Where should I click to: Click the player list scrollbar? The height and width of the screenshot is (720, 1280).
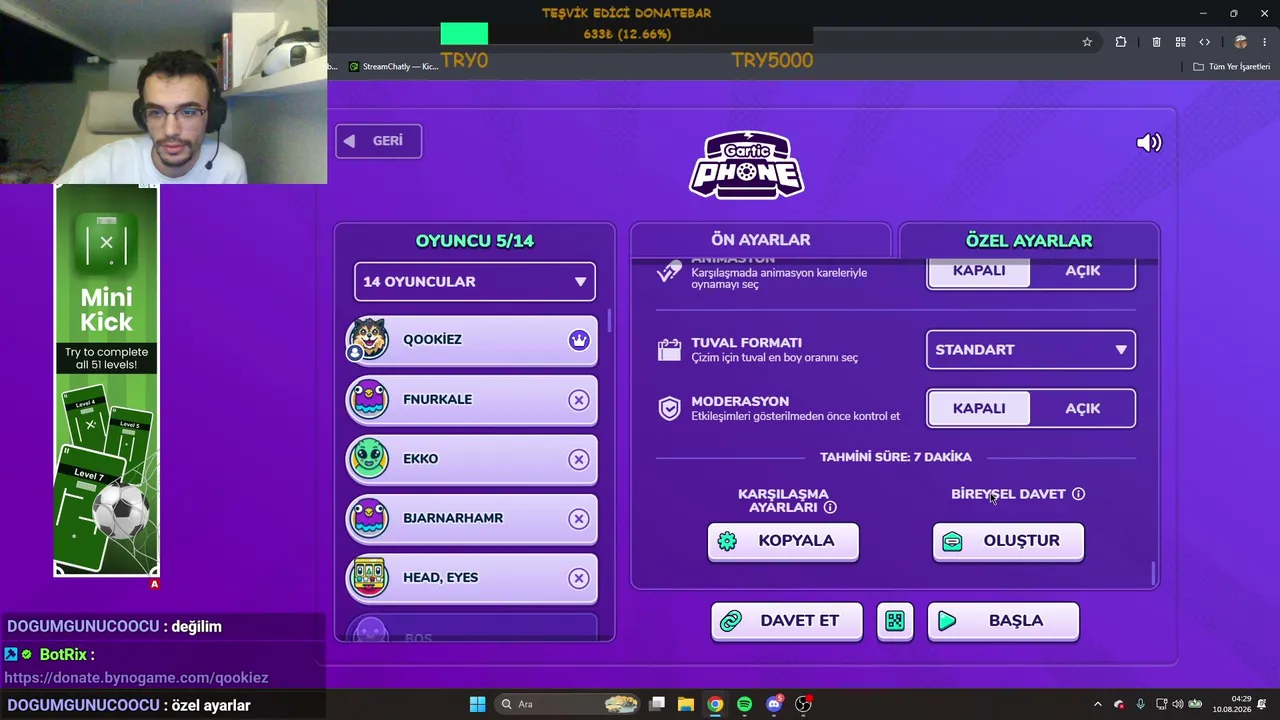[x=609, y=322]
